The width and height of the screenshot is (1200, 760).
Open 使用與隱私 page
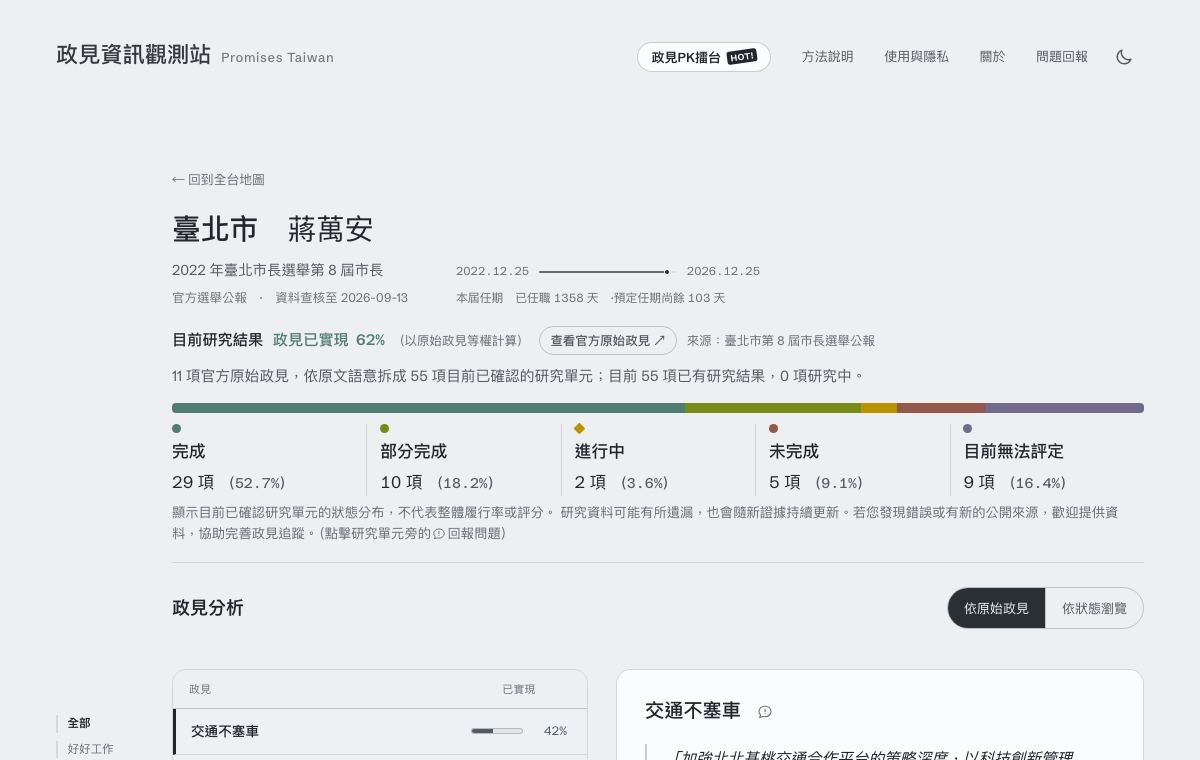click(916, 57)
